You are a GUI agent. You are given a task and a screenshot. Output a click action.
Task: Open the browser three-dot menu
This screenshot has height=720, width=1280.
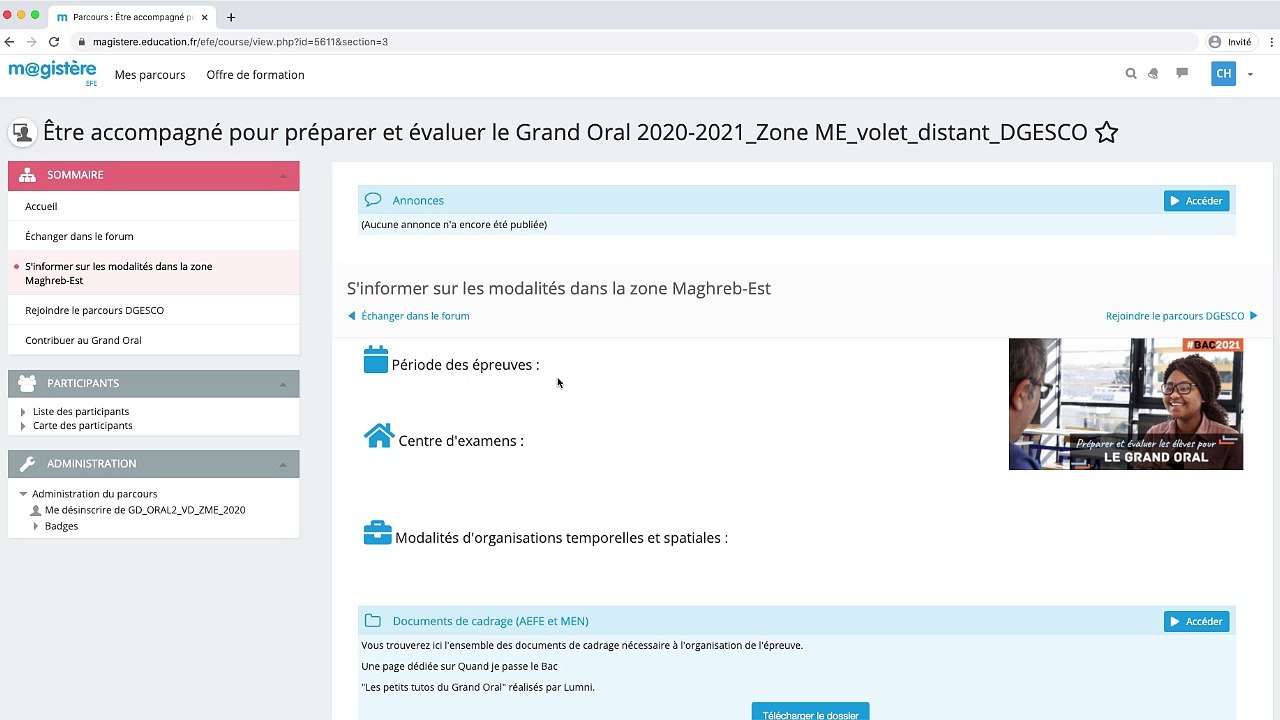[x=1272, y=42]
